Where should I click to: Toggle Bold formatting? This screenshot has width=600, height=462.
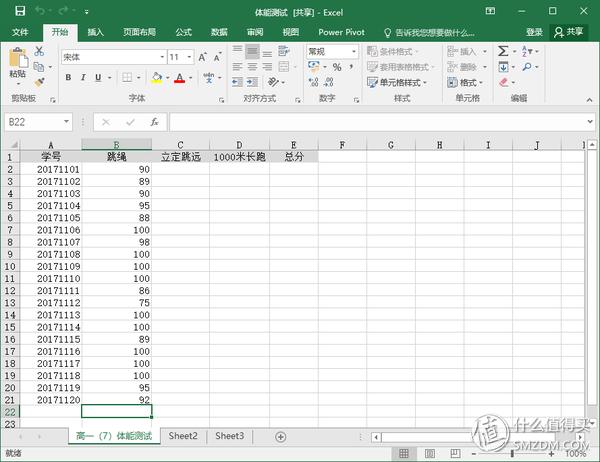[70, 78]
